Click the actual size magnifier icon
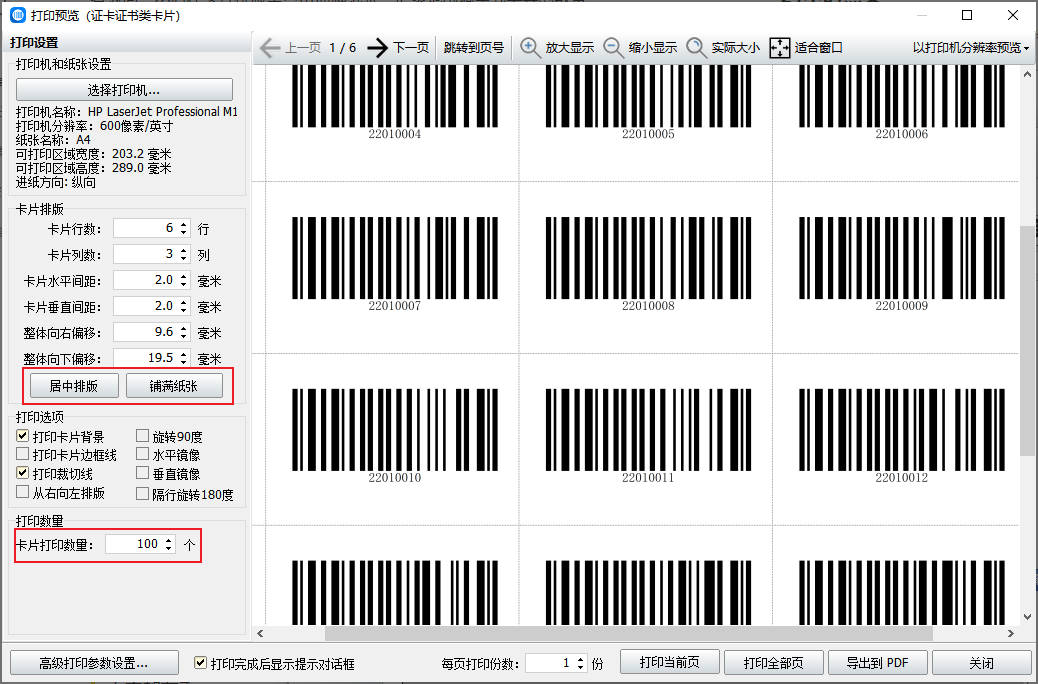The image size is (1038, 684). (697, 48)
